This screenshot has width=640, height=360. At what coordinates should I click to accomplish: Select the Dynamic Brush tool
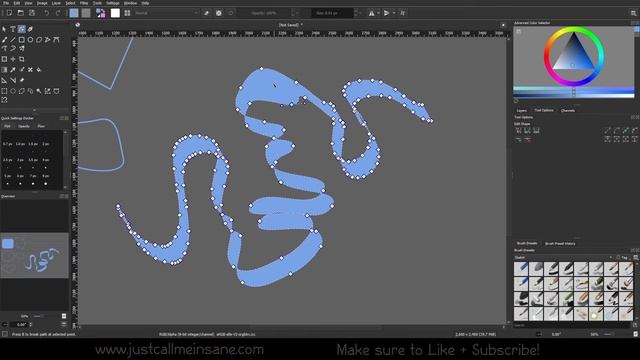click(13, 49)
